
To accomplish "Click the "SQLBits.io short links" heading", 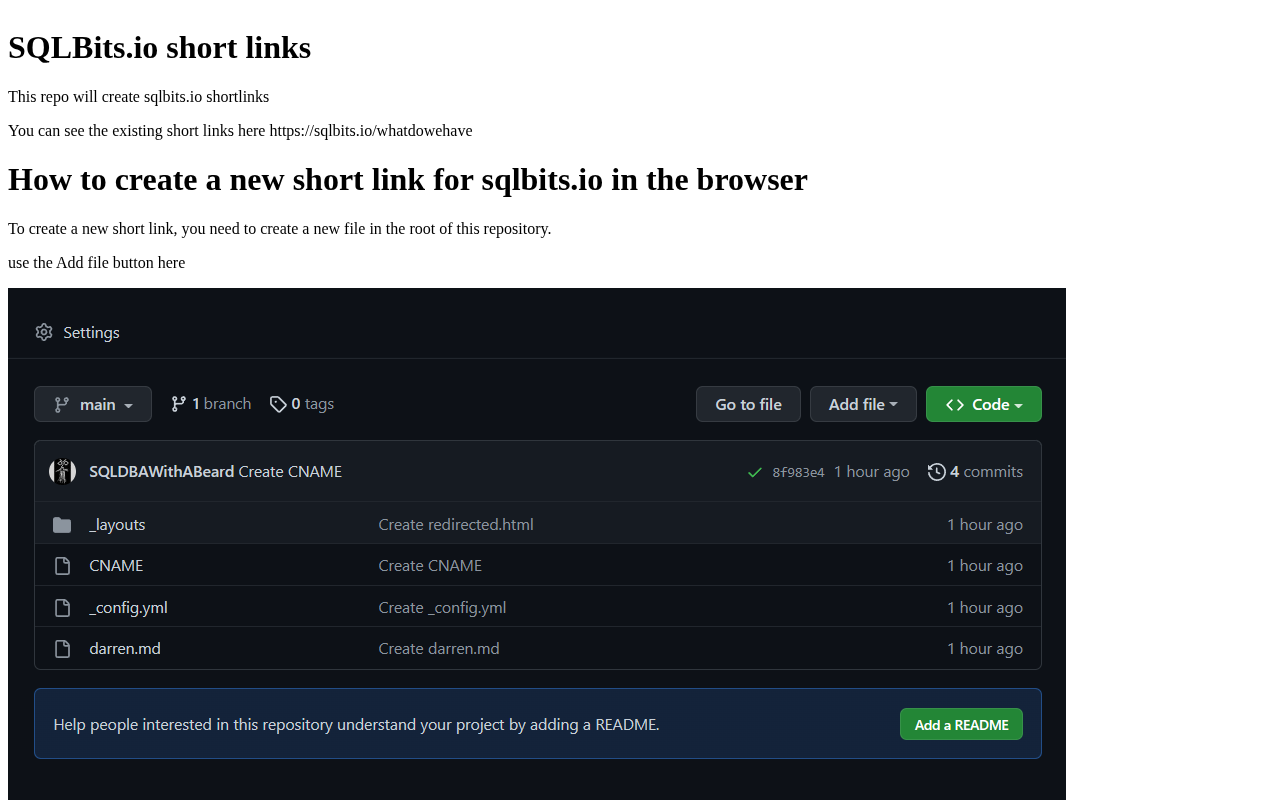I will pyautogui.click(x=160, y=47).
